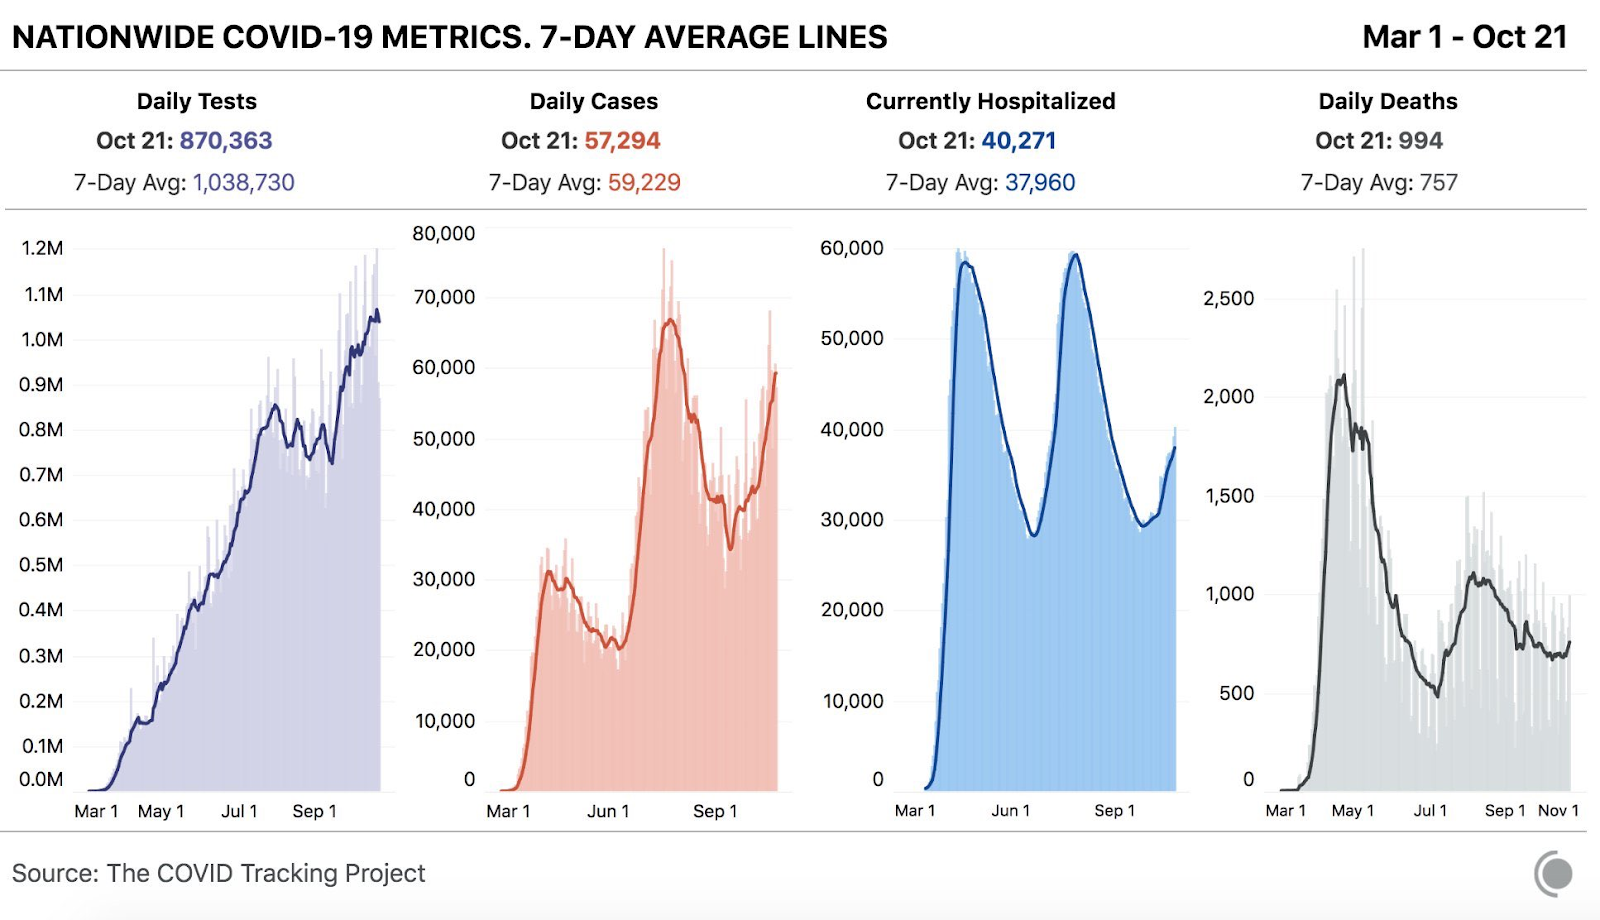Select the Daily Cases value 57,294

622,141
